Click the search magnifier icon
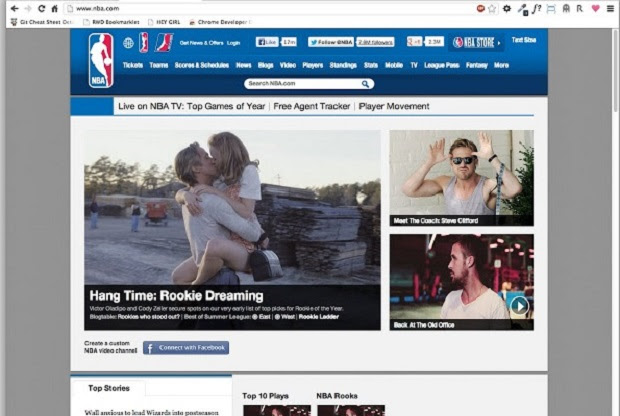This screenshot has width=620, height=416. tap(365, 83)
